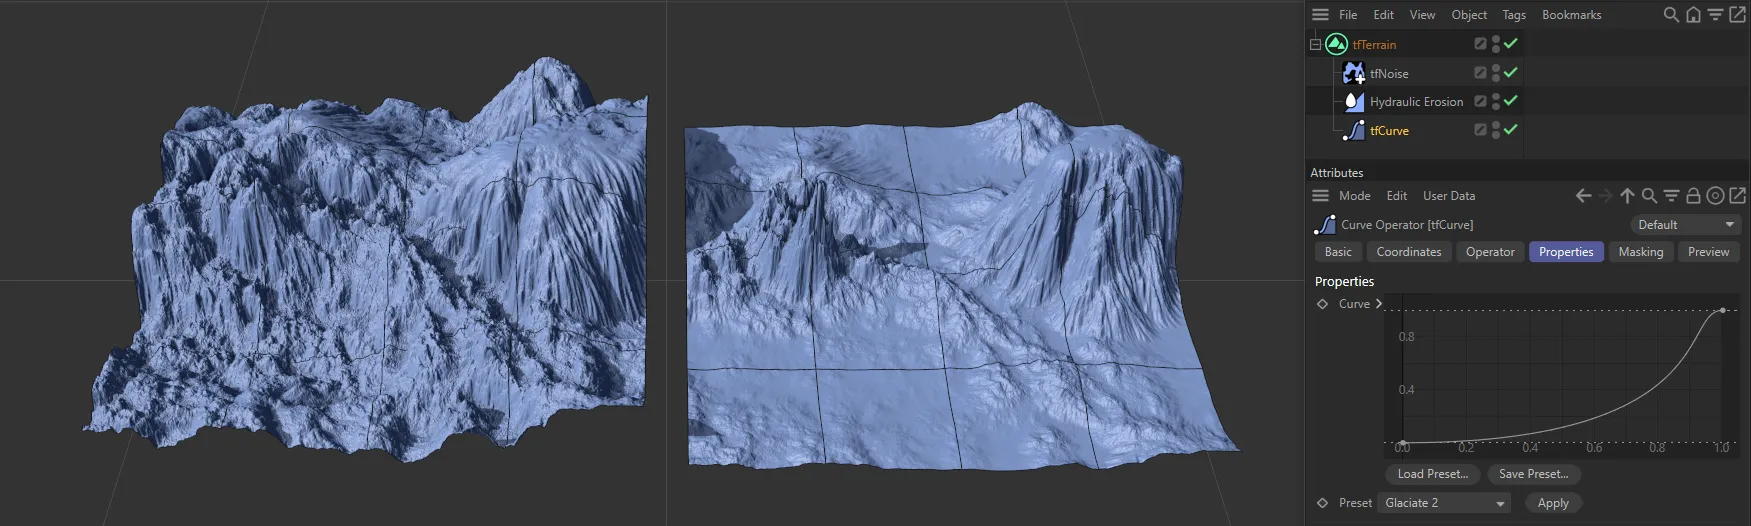Screen dimensions: 1751x526
Task: Open the Tags menu
Action: point(1513,15)
